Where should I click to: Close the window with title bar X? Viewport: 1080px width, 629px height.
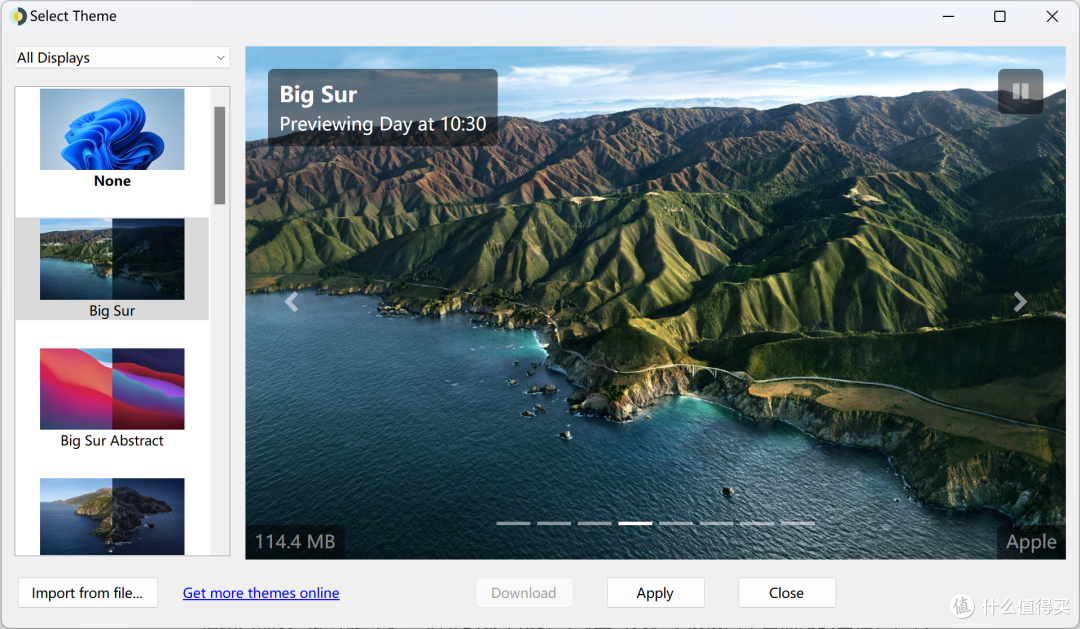pos(1052,16)
